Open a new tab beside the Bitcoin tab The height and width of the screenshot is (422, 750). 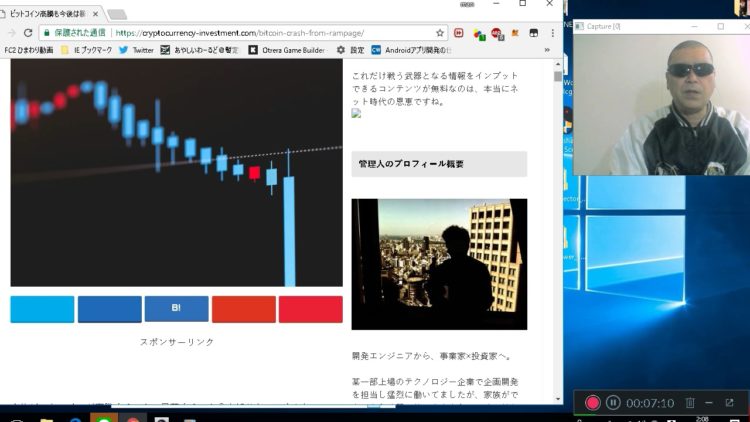coord(117,15)
